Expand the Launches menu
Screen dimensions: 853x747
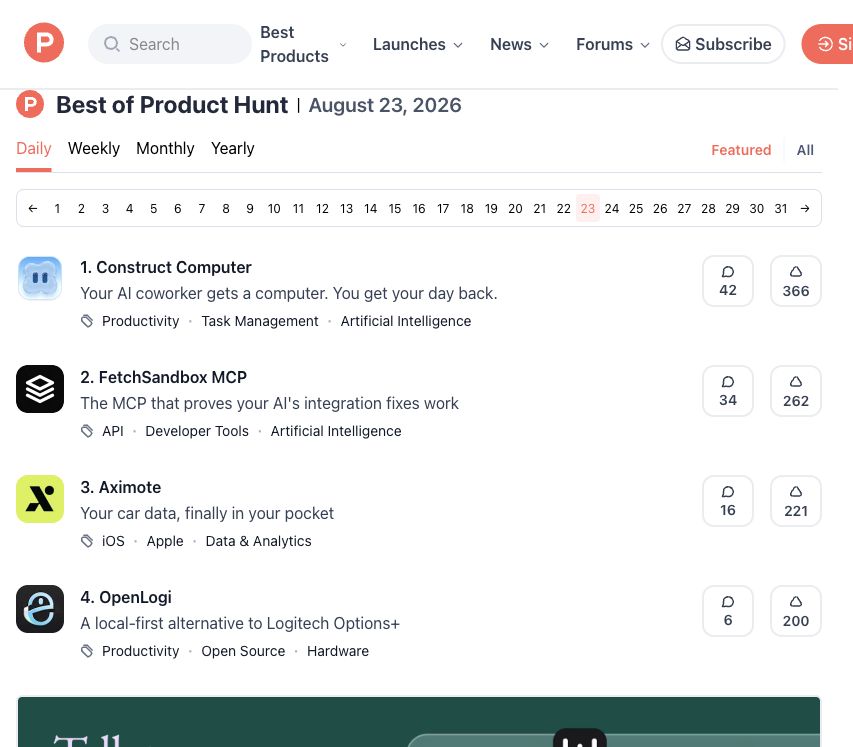pos(417,44)
